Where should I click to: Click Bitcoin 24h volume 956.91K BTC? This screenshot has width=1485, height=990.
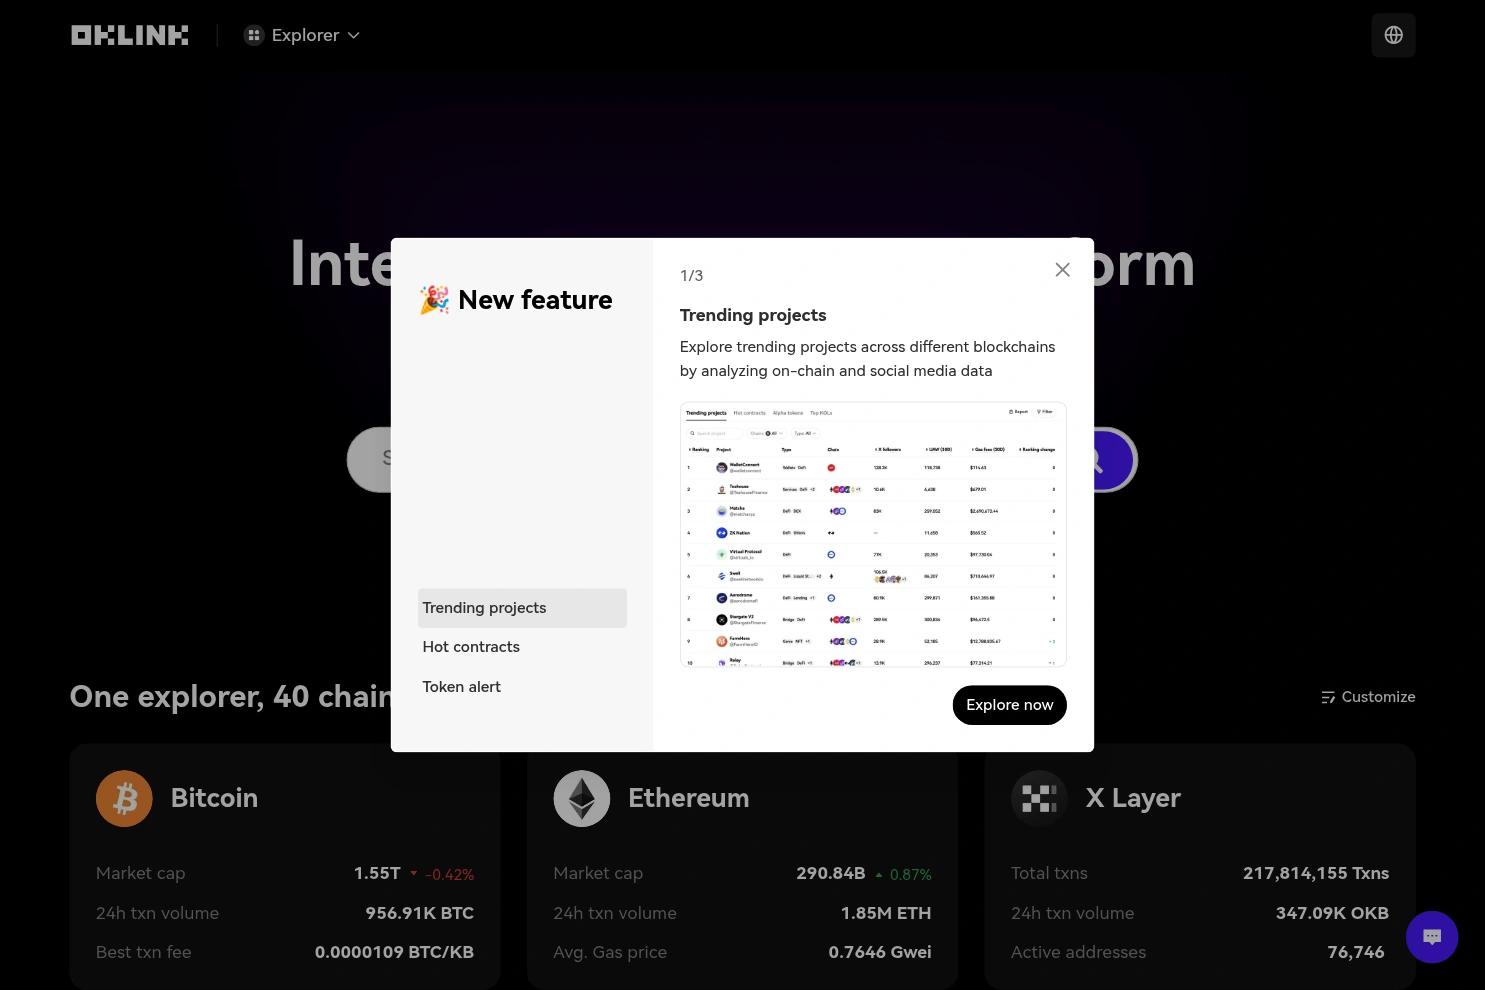tap(419, 913)
